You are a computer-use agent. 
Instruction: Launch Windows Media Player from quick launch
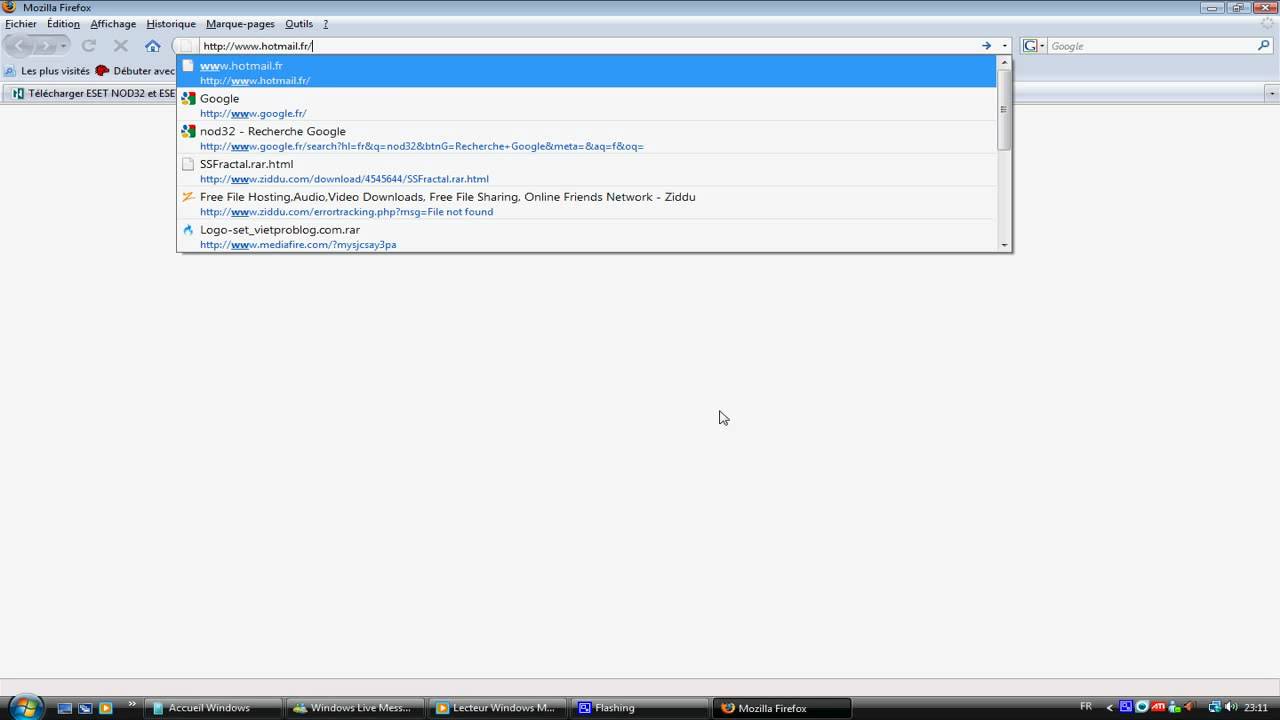coord(105,708)
